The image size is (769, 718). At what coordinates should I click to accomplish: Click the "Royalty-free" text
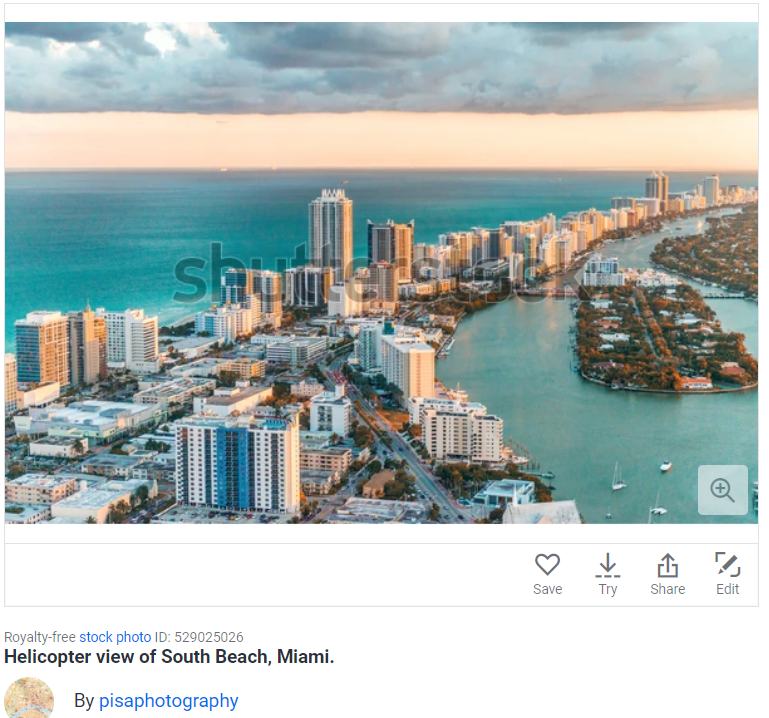click(x=40, y=637)
